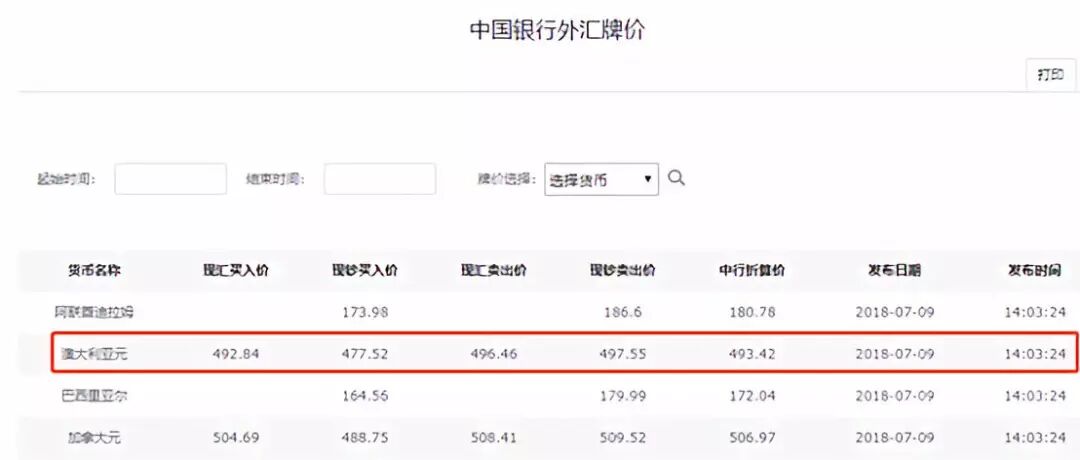1080x460 pixels.
Task: Click value 509.52 in Canadian dollar row
Action: [x=623, y=438]
